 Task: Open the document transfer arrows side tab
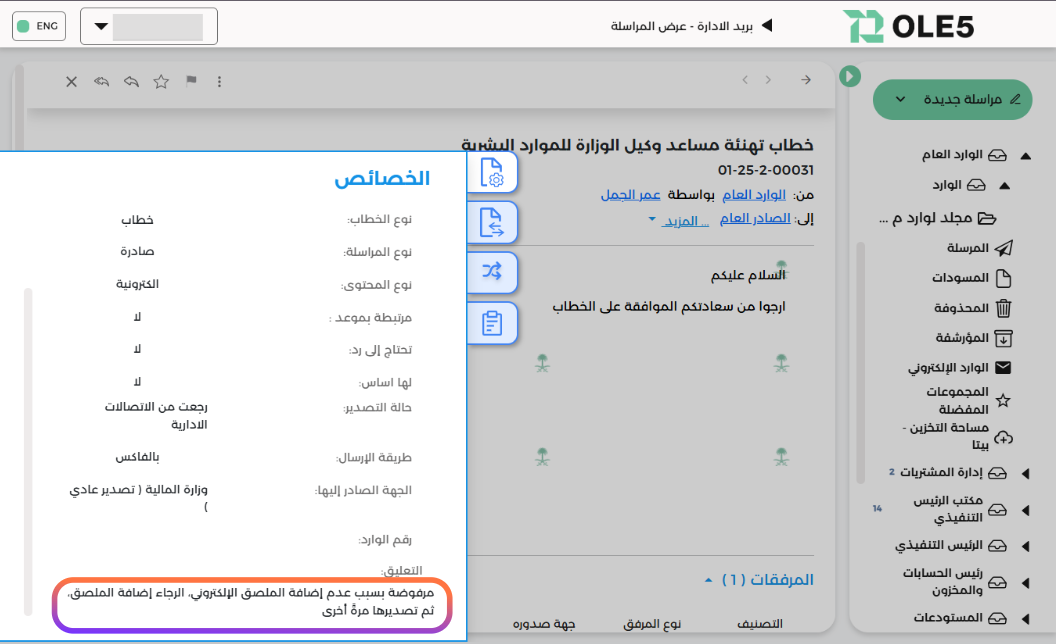click(x=492, y=222)
